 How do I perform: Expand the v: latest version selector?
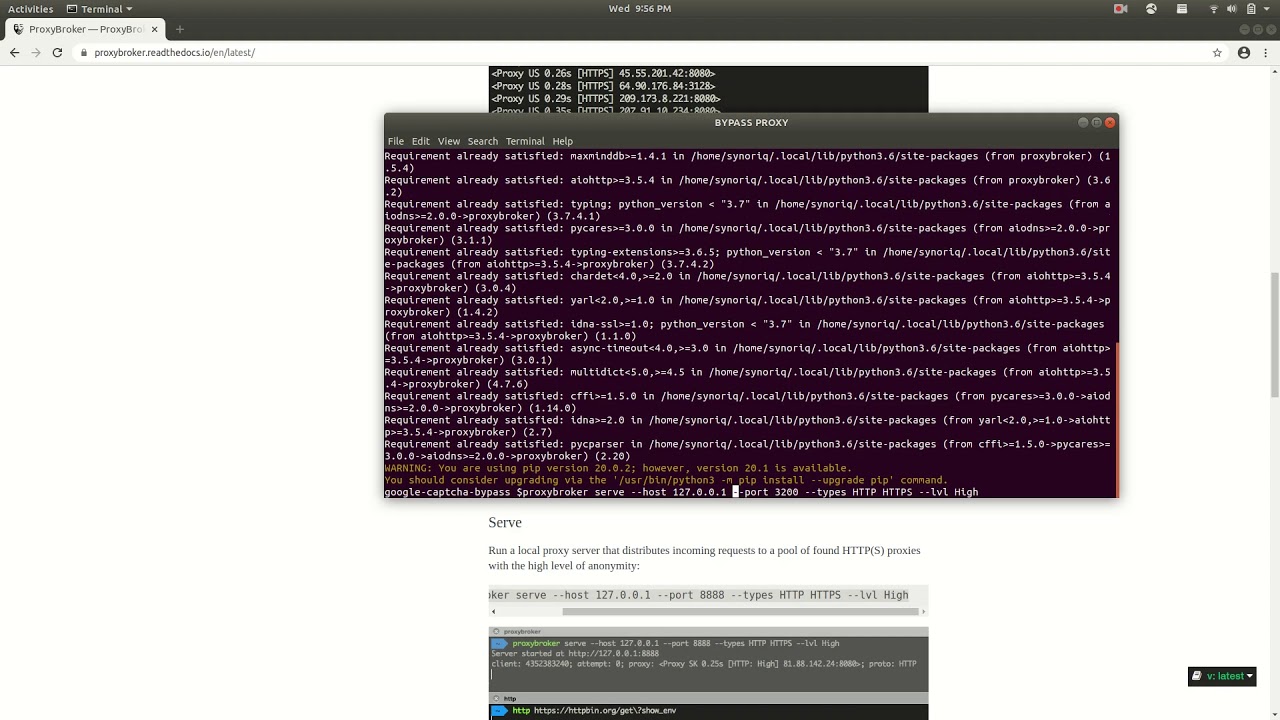[1222, 676]
